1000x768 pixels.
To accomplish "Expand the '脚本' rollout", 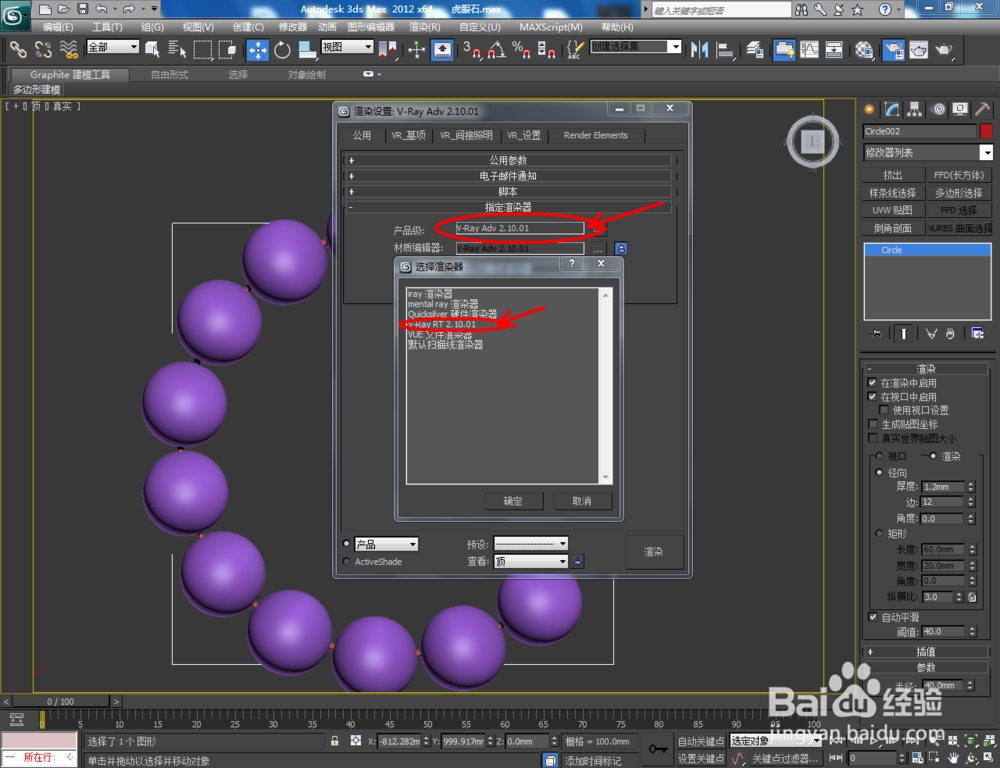I will (x=509, y=191).
